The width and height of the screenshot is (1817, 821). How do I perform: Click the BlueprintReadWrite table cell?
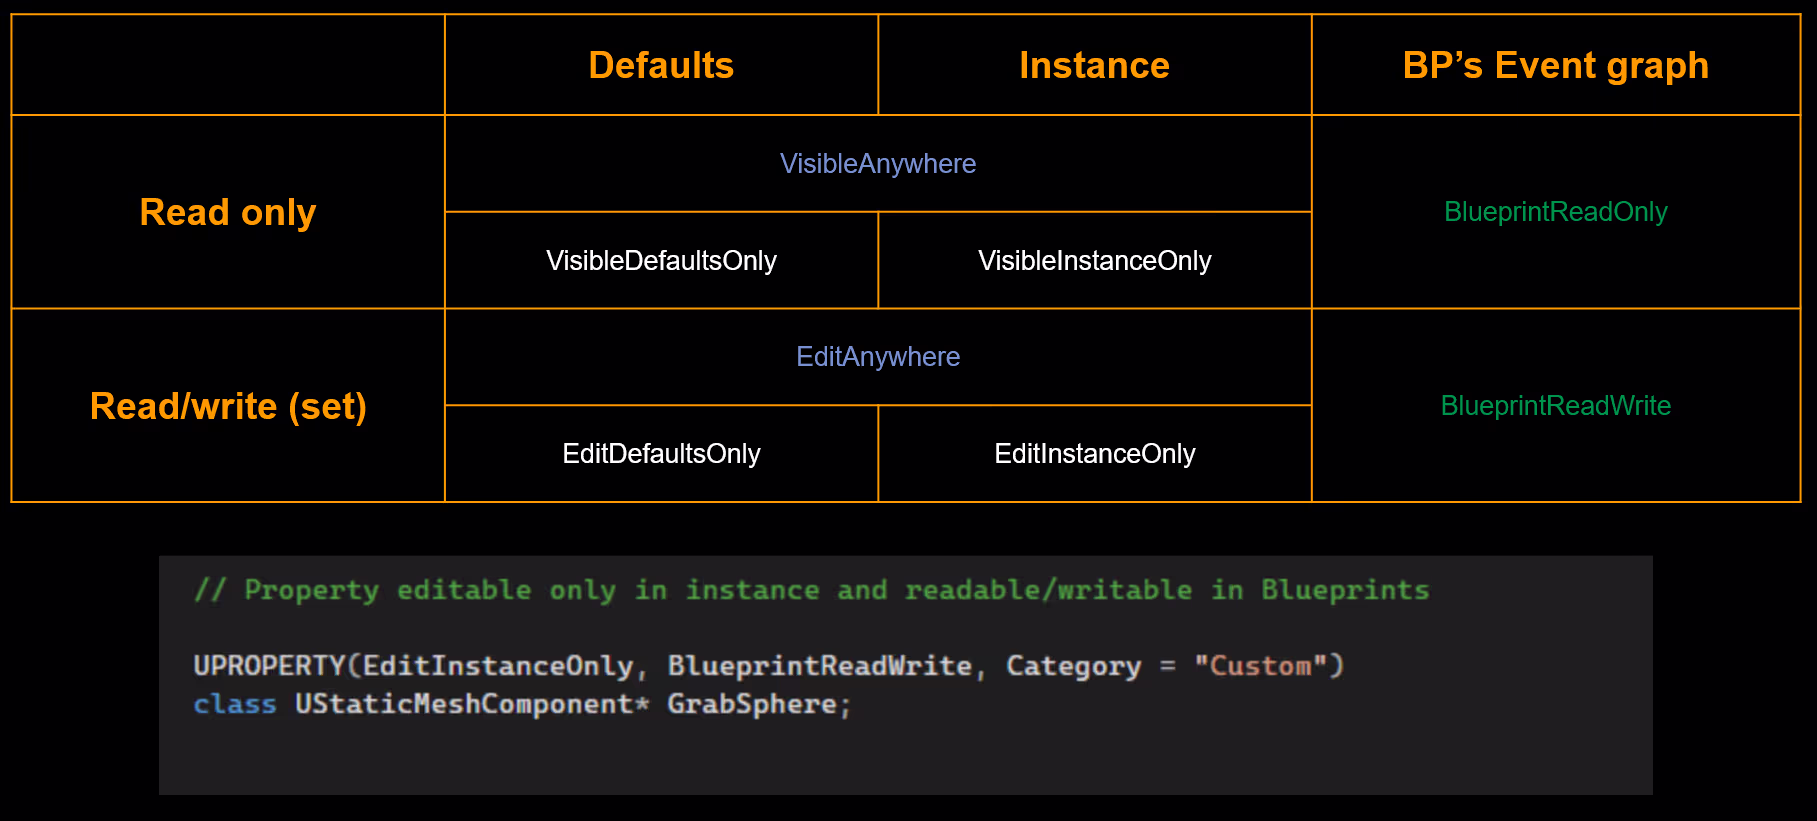click(x=1555, y=406)
